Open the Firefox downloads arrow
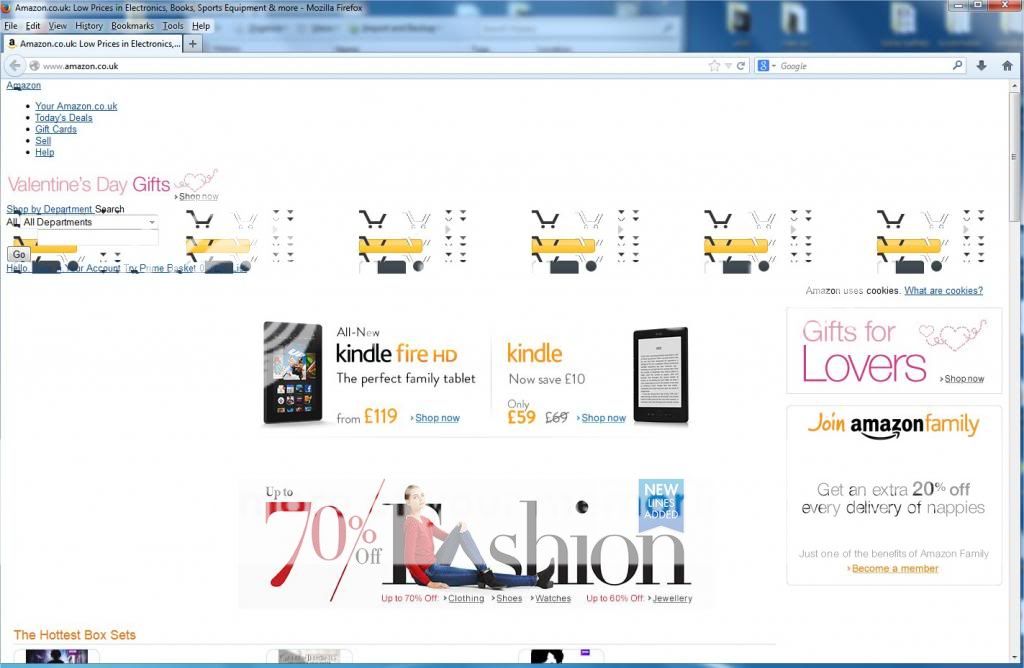This screenshot has height=668, width=1024. click(981, 65)
